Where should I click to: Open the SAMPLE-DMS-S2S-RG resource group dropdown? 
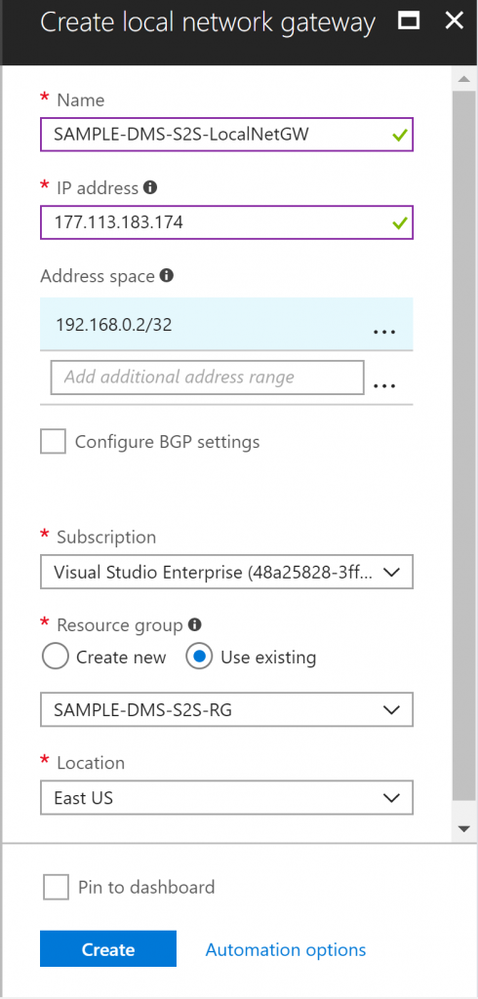[227, 709]
